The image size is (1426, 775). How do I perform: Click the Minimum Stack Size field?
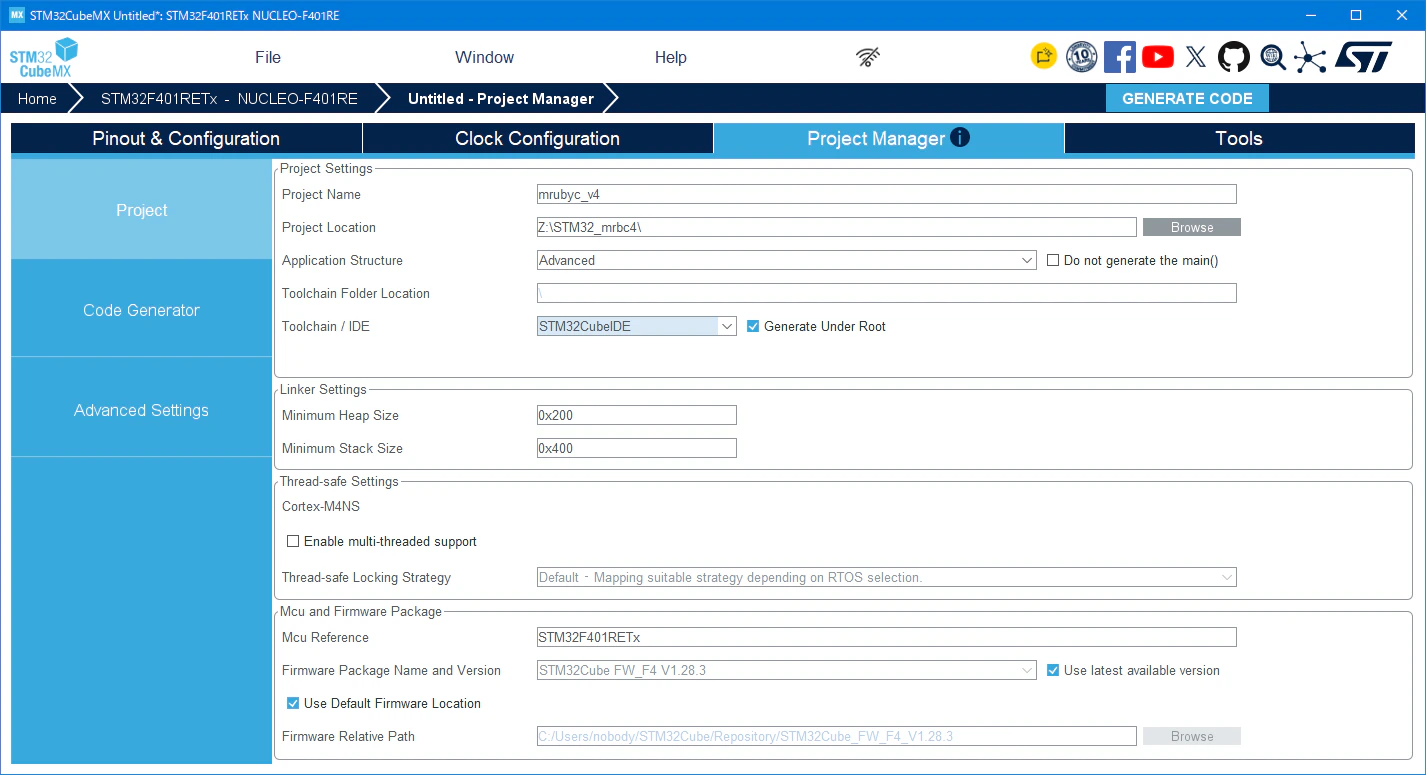tap(637, 448)
